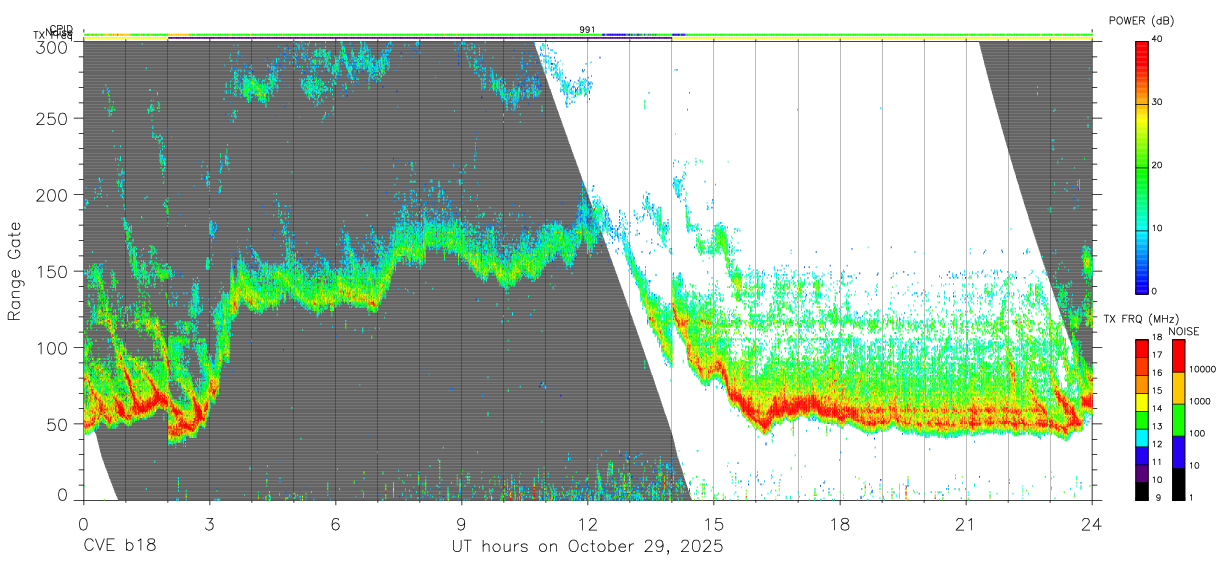1228x567 pixels.
Task: Select the blue 11–12 MHz TX FRQ swatch
Action: [1141, 454]
